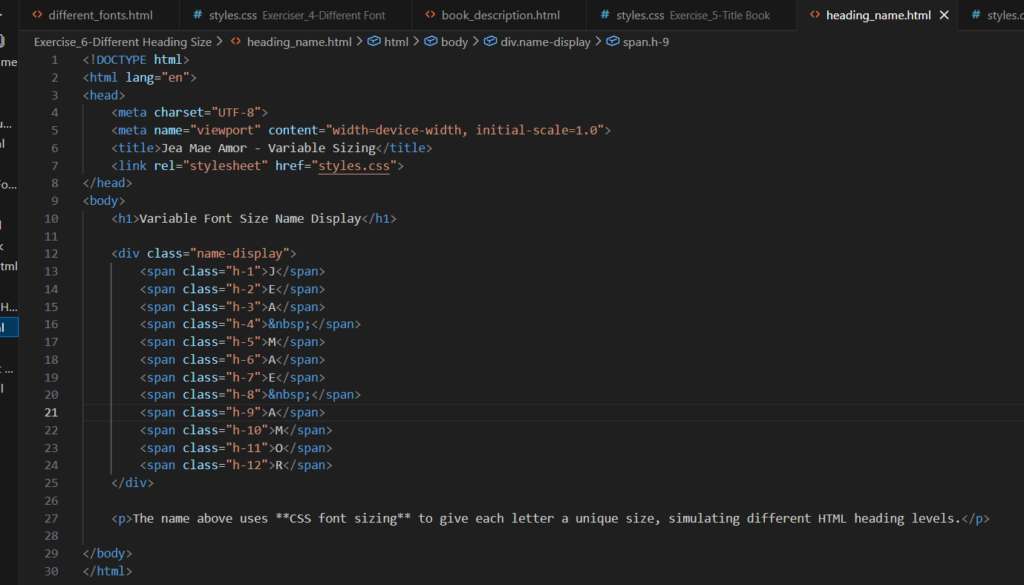1024x585 pixels.
Task: Follow the styles.css link in the href attribute
Action: coord(353,166)
